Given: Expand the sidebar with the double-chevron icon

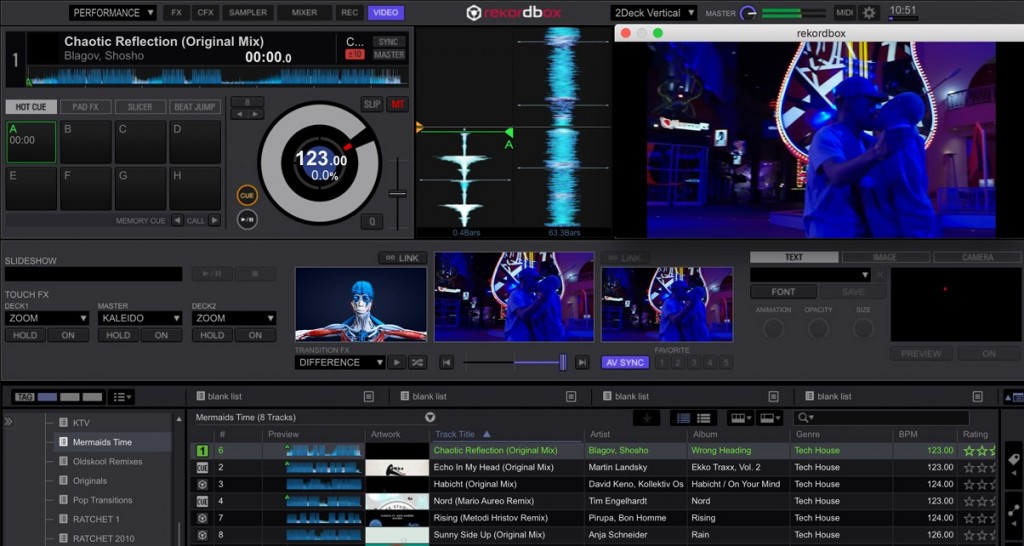Looking at the screenshot, I should click(x=8, y=422).
